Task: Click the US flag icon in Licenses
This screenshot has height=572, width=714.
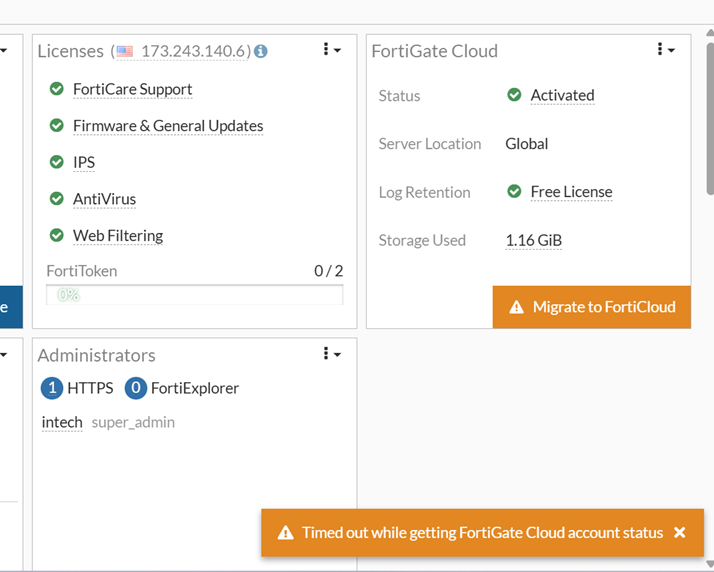Action: coord(124,51)
